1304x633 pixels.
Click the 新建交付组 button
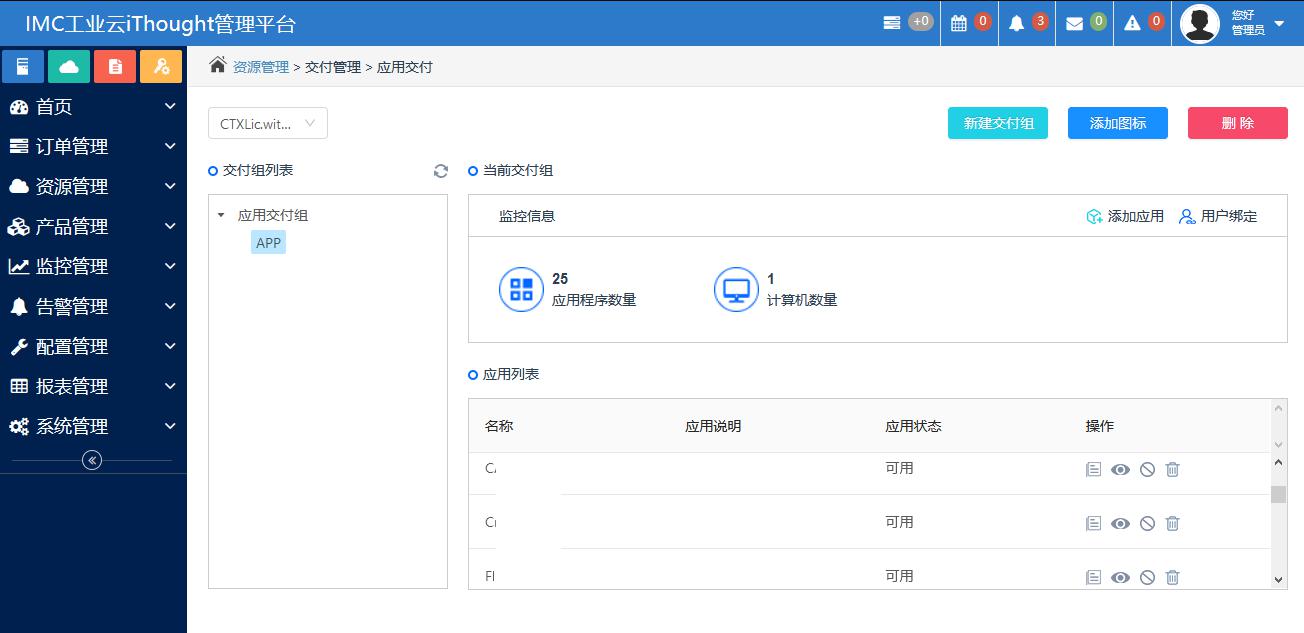click(x=998, y=123)
